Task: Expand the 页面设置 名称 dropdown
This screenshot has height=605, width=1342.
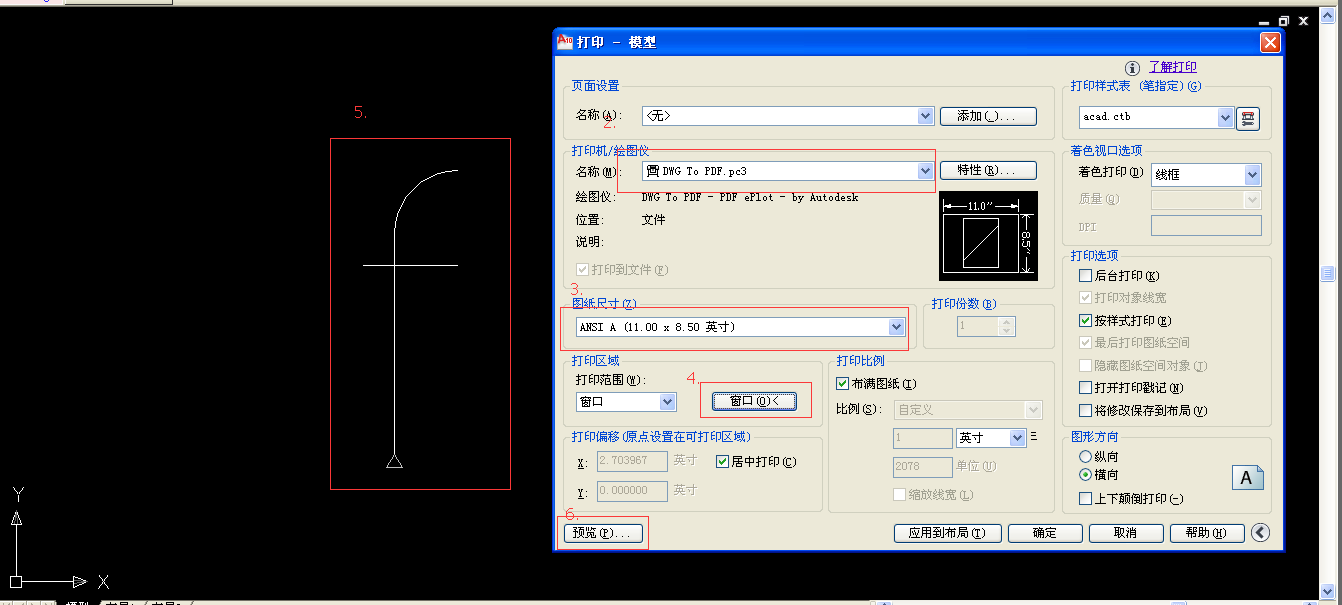Action: tap(925, 116)
